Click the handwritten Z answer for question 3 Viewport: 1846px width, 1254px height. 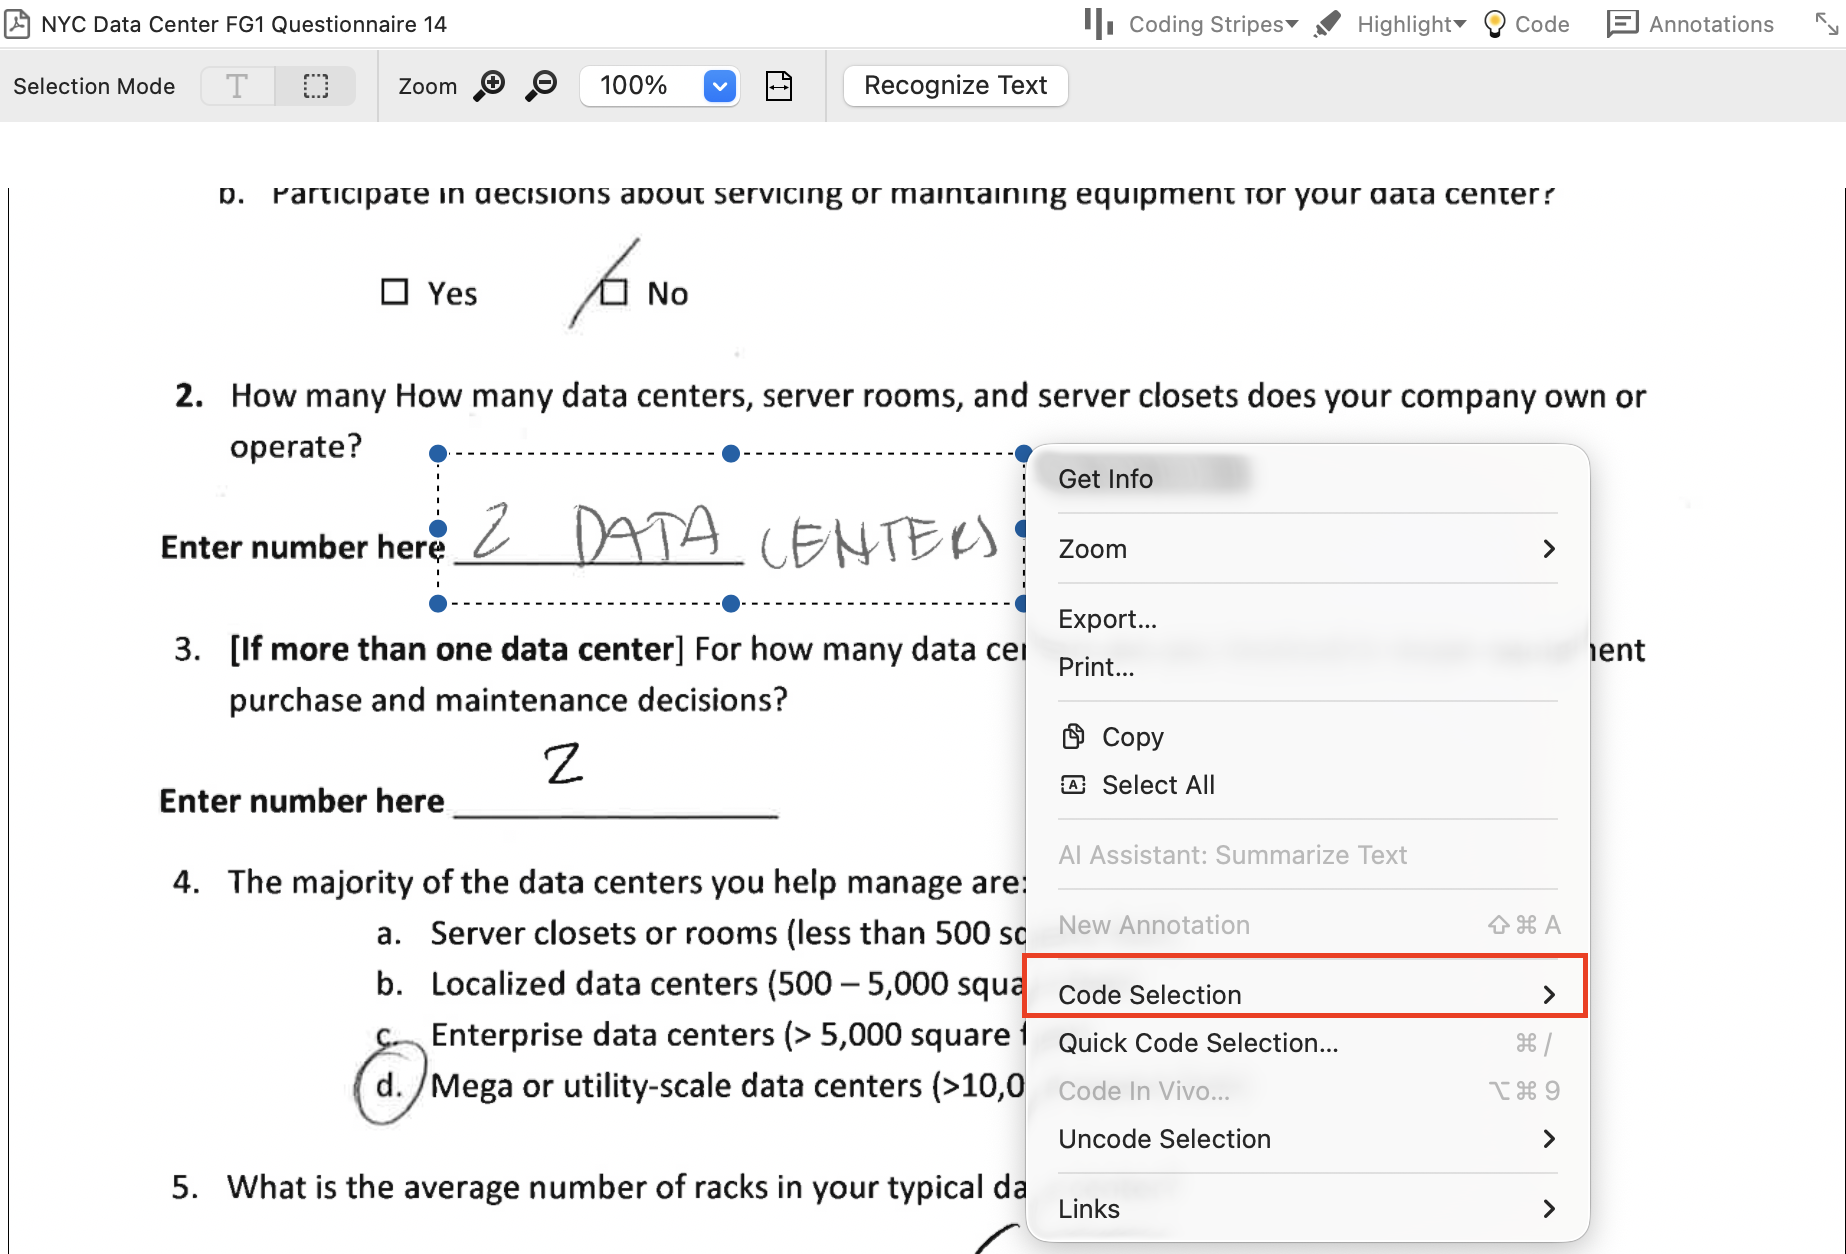[563, 764]
